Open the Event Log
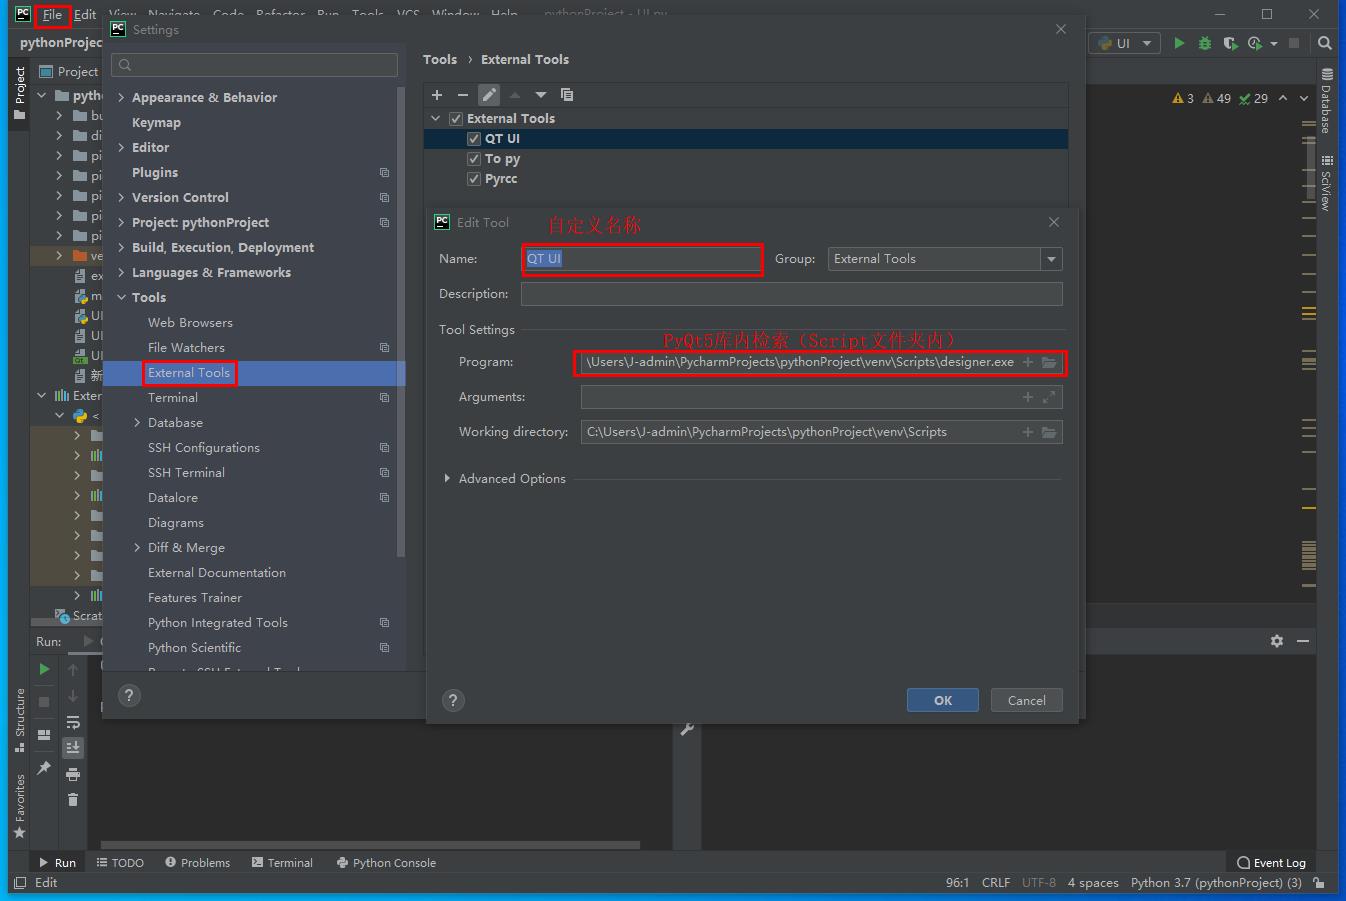Viewport: 1346px width, 901px height. point(1271,862)
